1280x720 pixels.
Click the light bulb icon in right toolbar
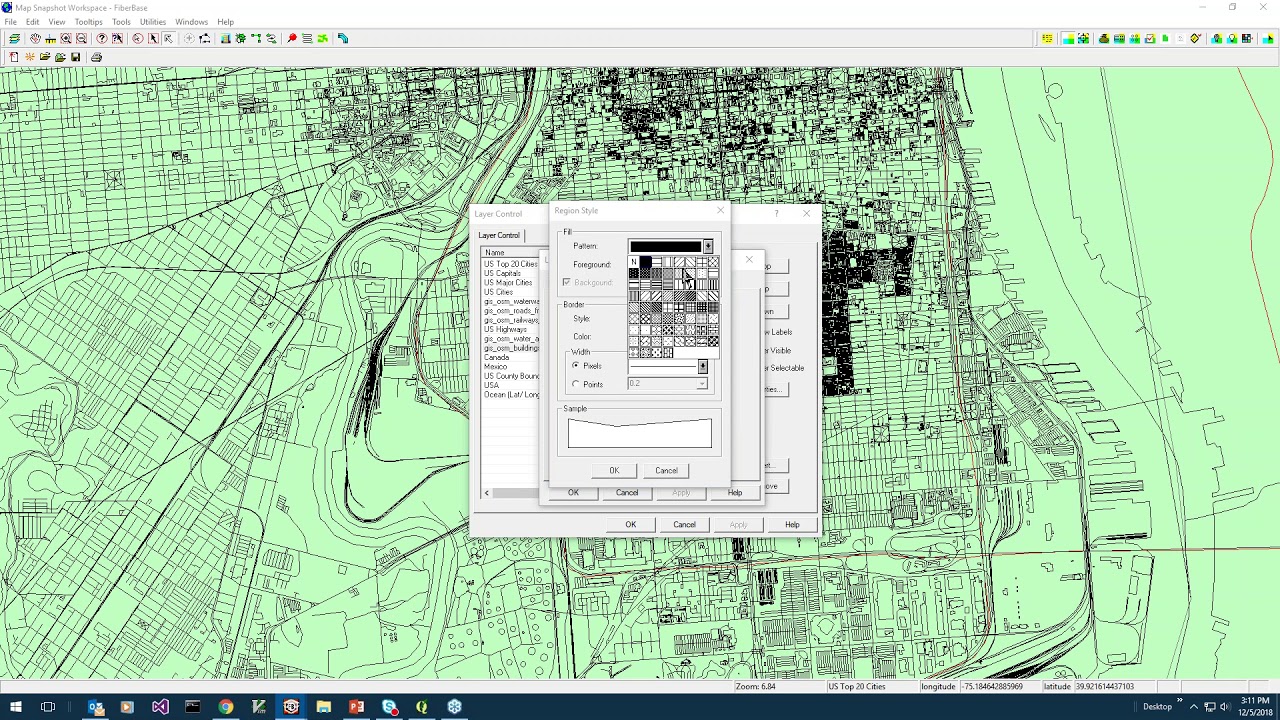point(1232,38)
